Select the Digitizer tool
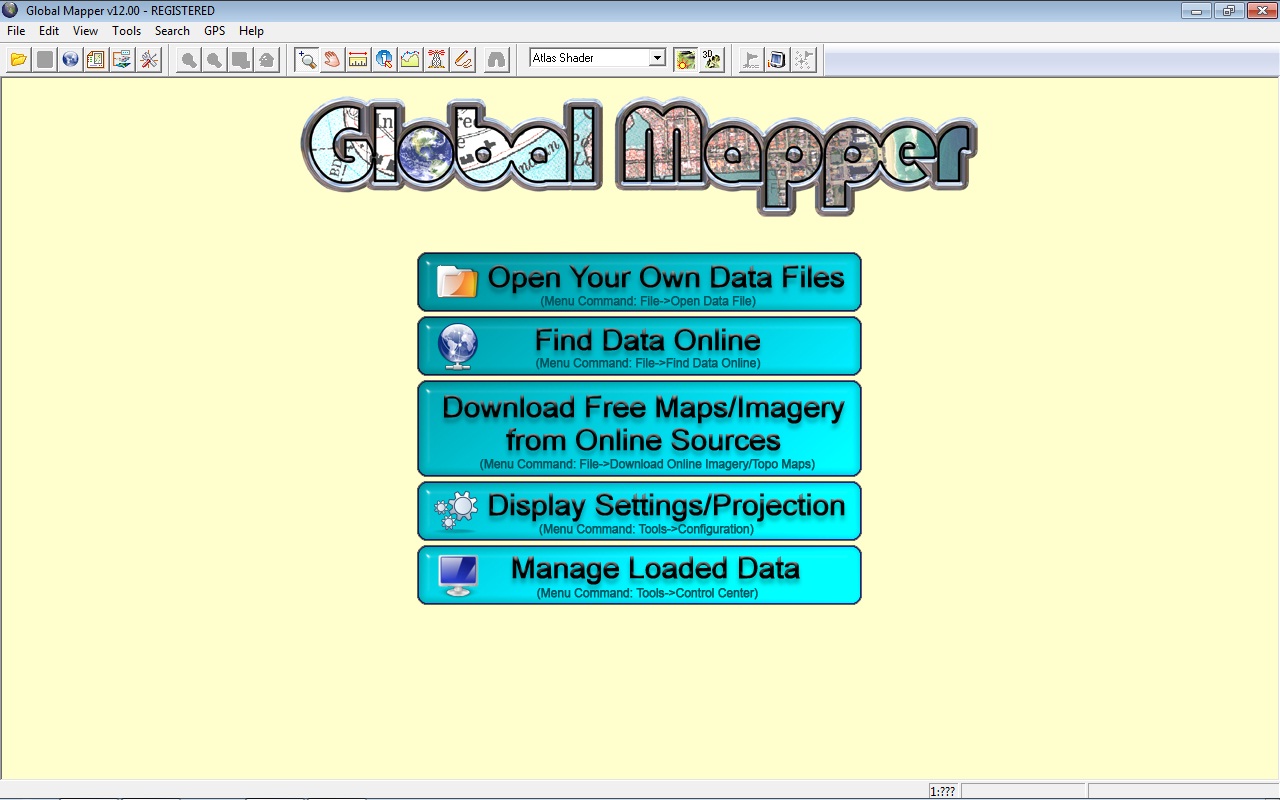1280x800 pixels. [x=463, y=59]
